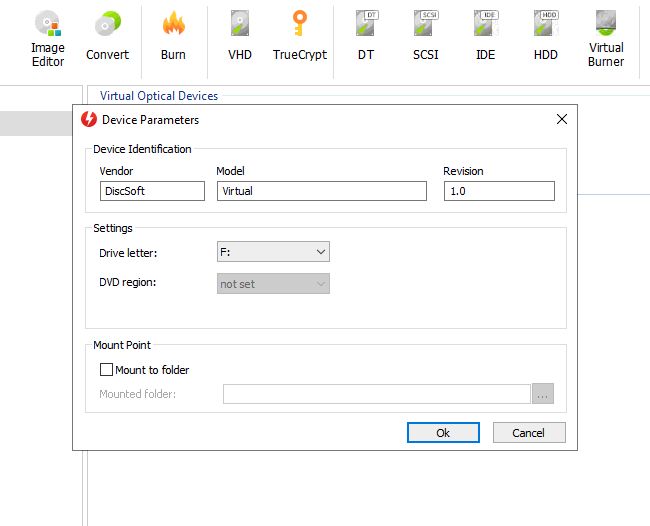The width and height of the screenshot is (650, 526).
Task: Open the TrueCrypt key tool
Action: 300,36
